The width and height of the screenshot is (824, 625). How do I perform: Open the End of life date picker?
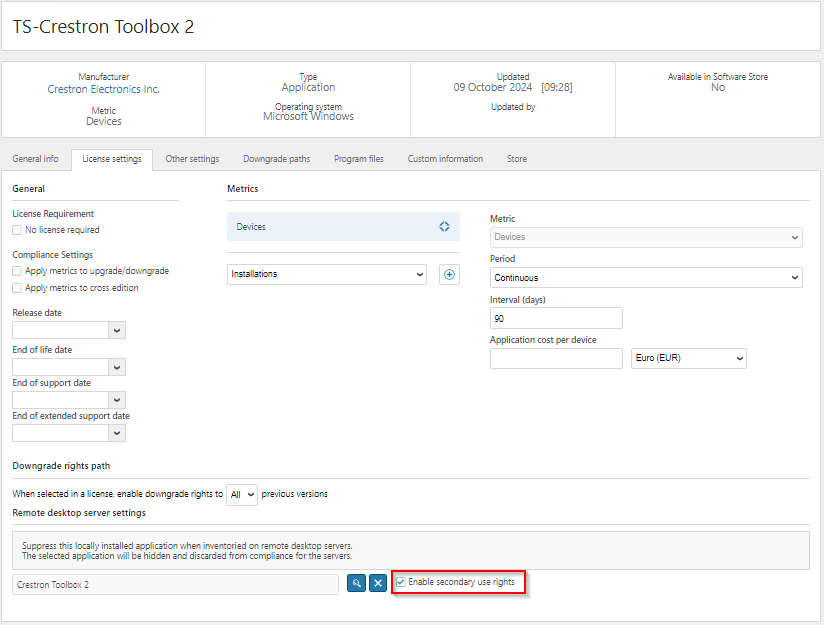[x=117, y=367]
